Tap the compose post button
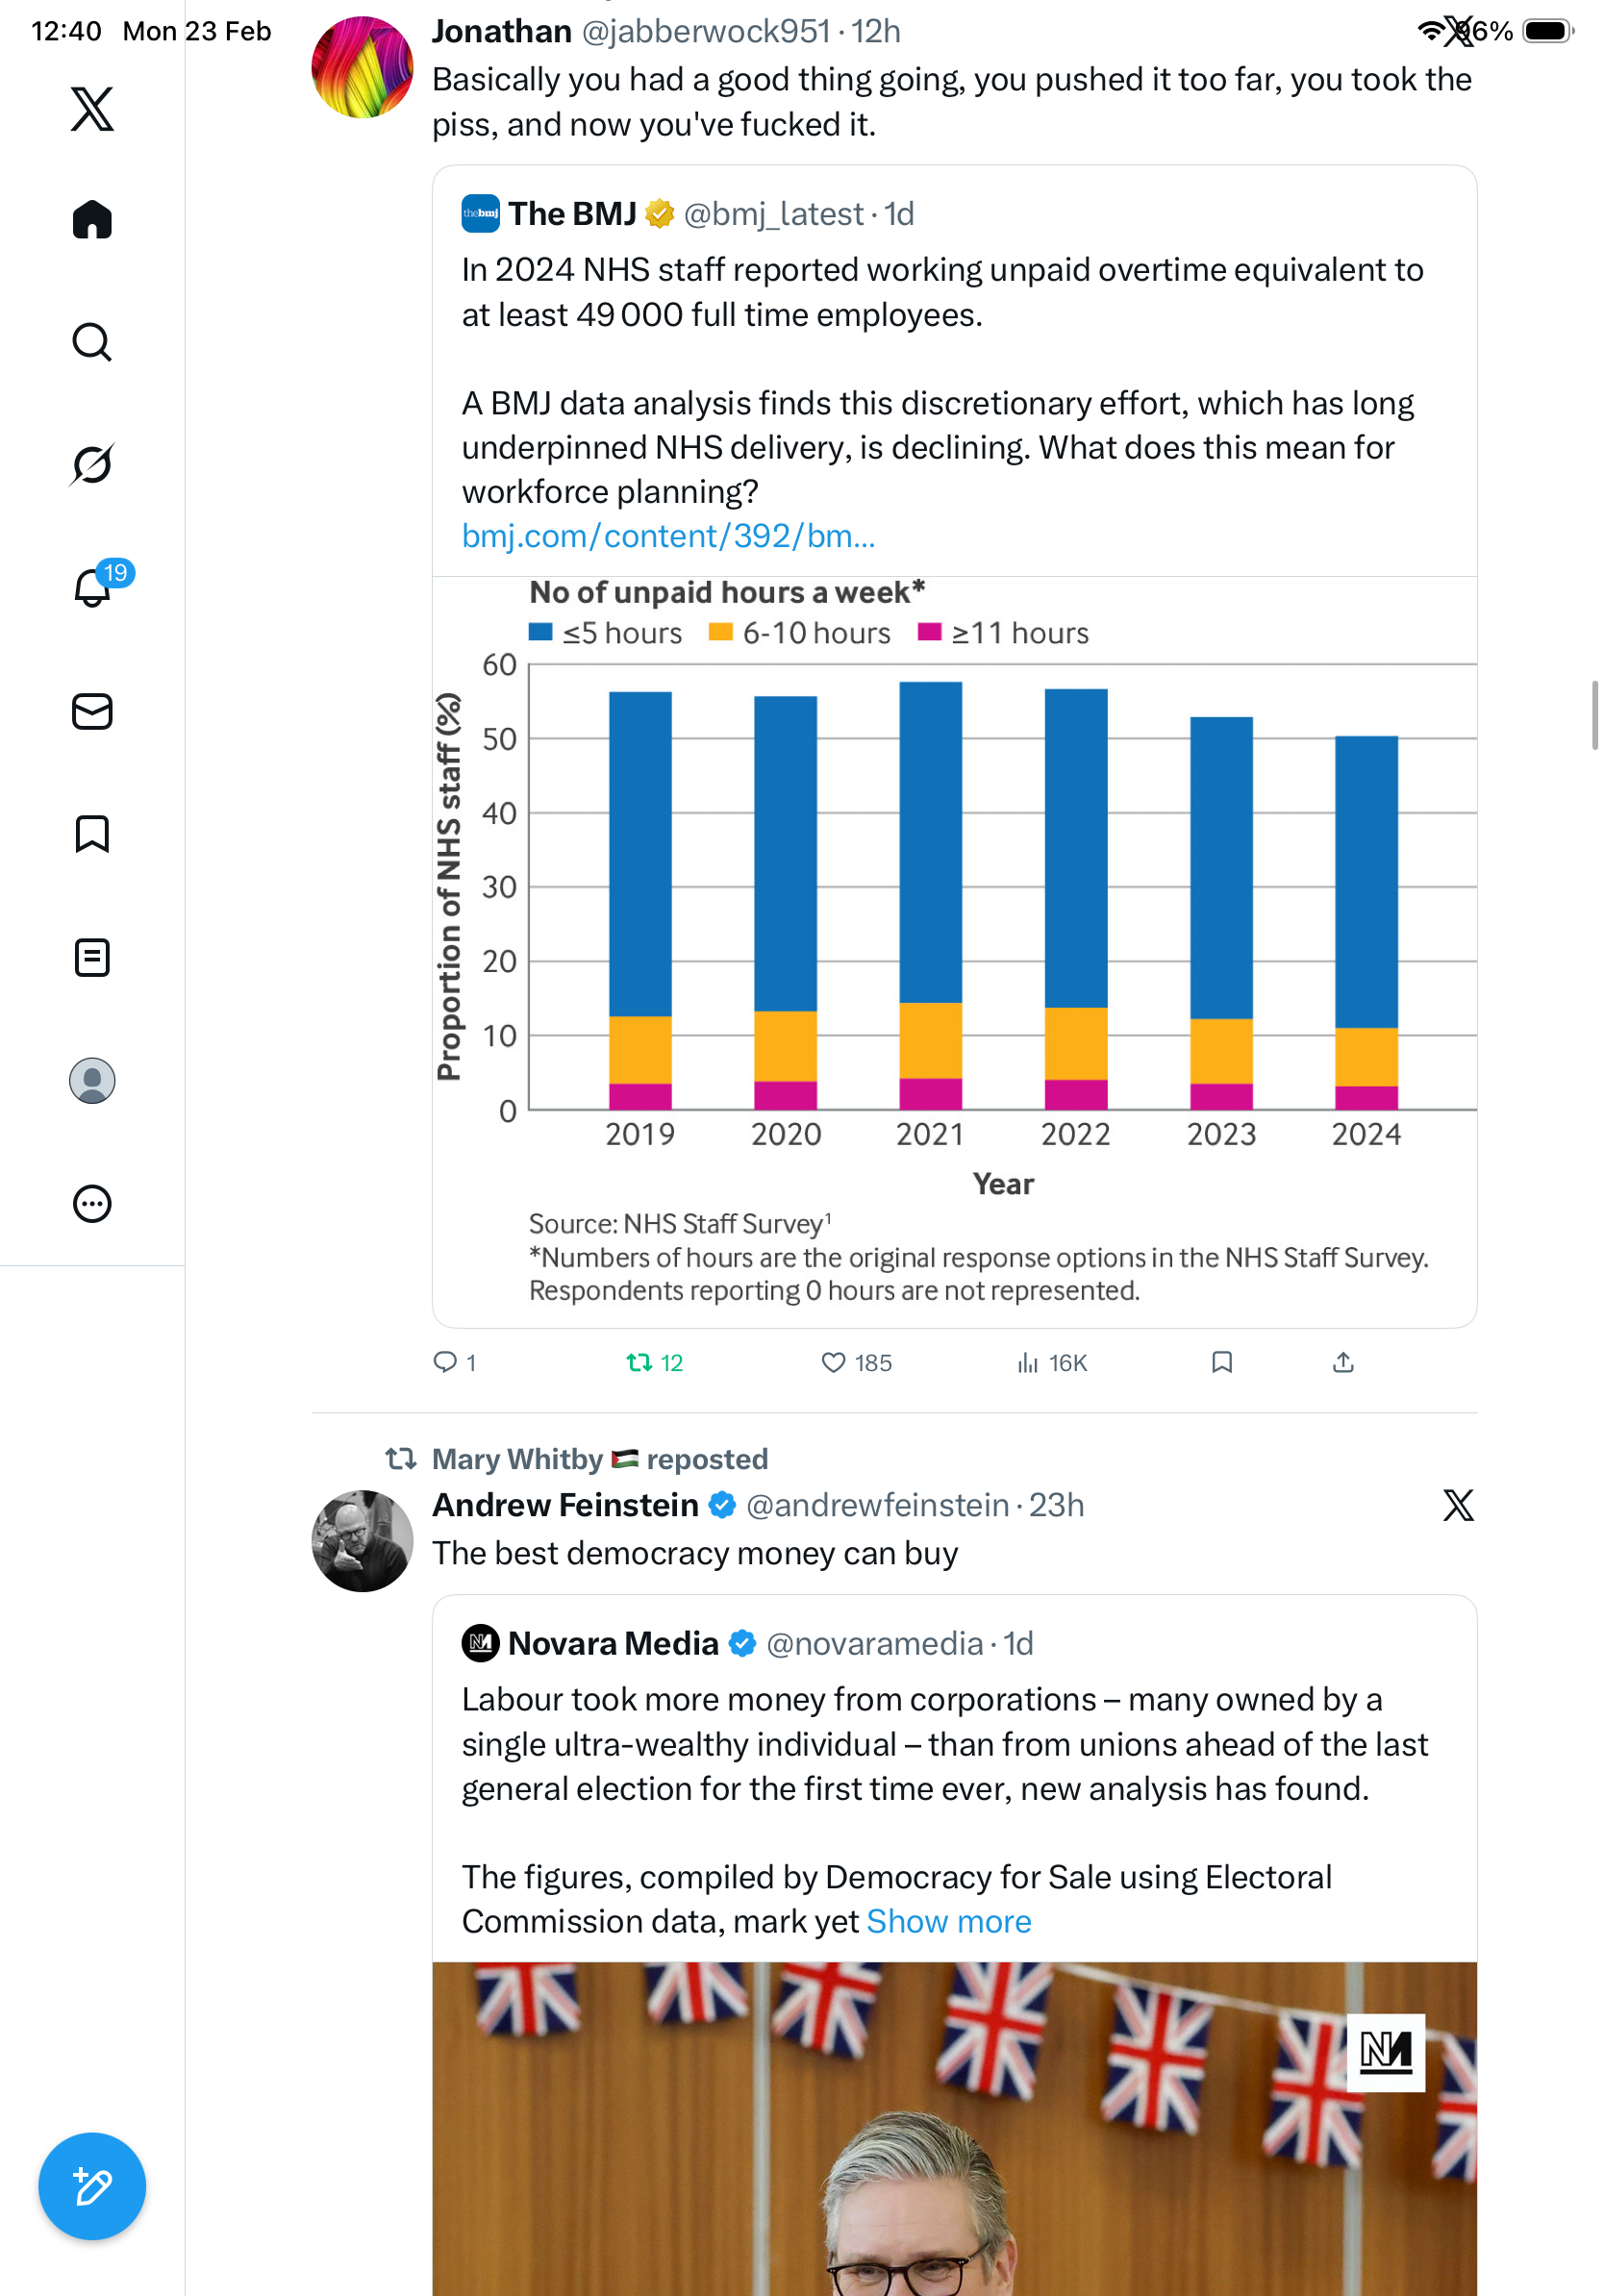Viewport: 1604px width, 2296px height. (x=92, y=2186)
